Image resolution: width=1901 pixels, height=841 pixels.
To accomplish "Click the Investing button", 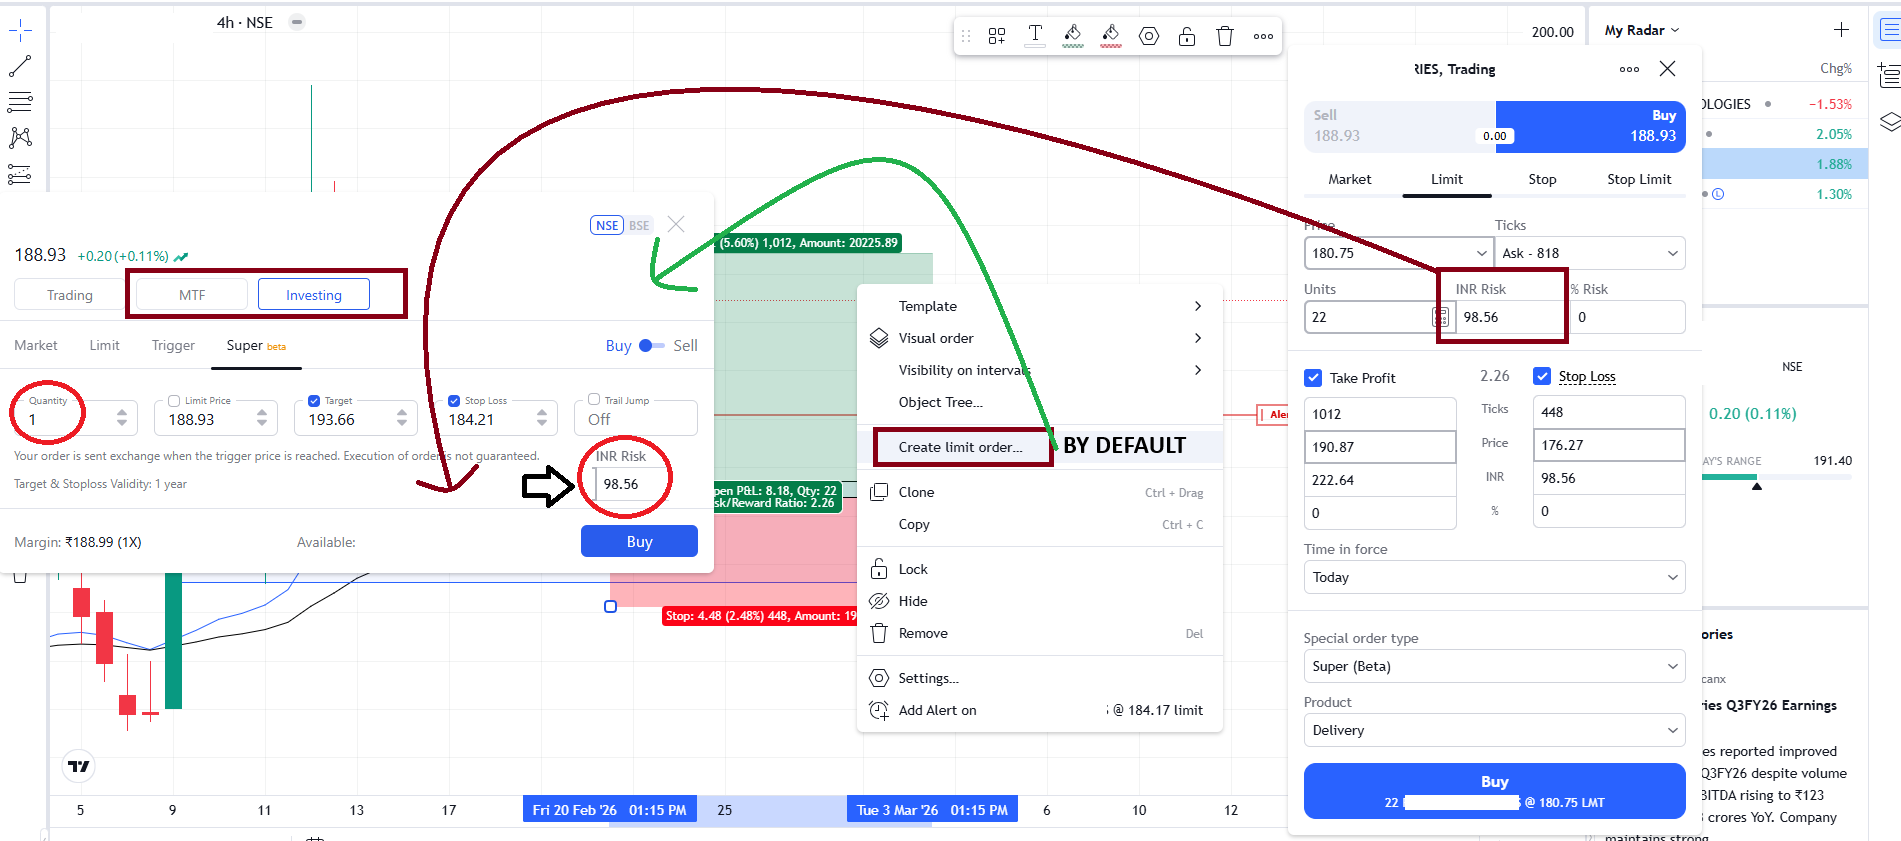I will tap(314, 295).
